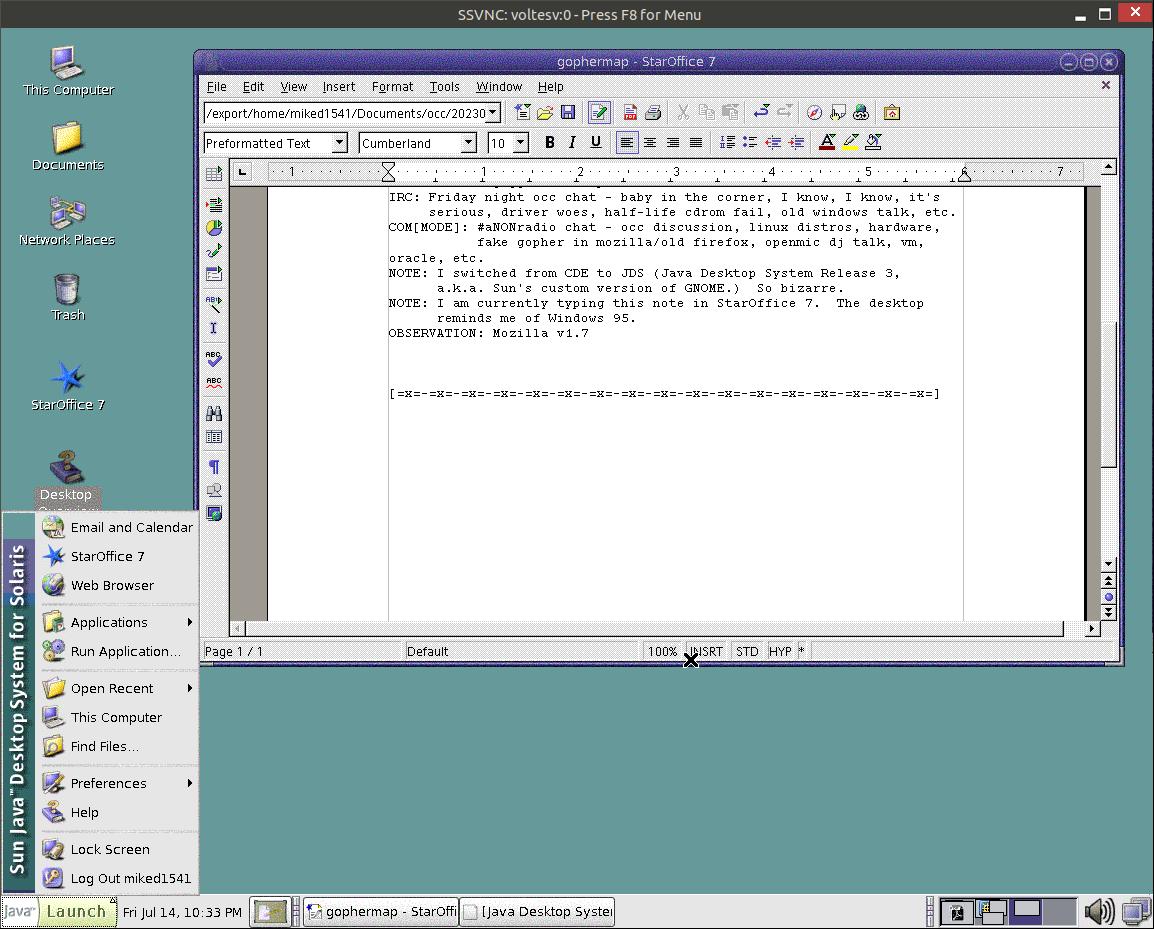Click the file path input field
The height and width of the screenshot is (929, 1154).
click(344, 113)
